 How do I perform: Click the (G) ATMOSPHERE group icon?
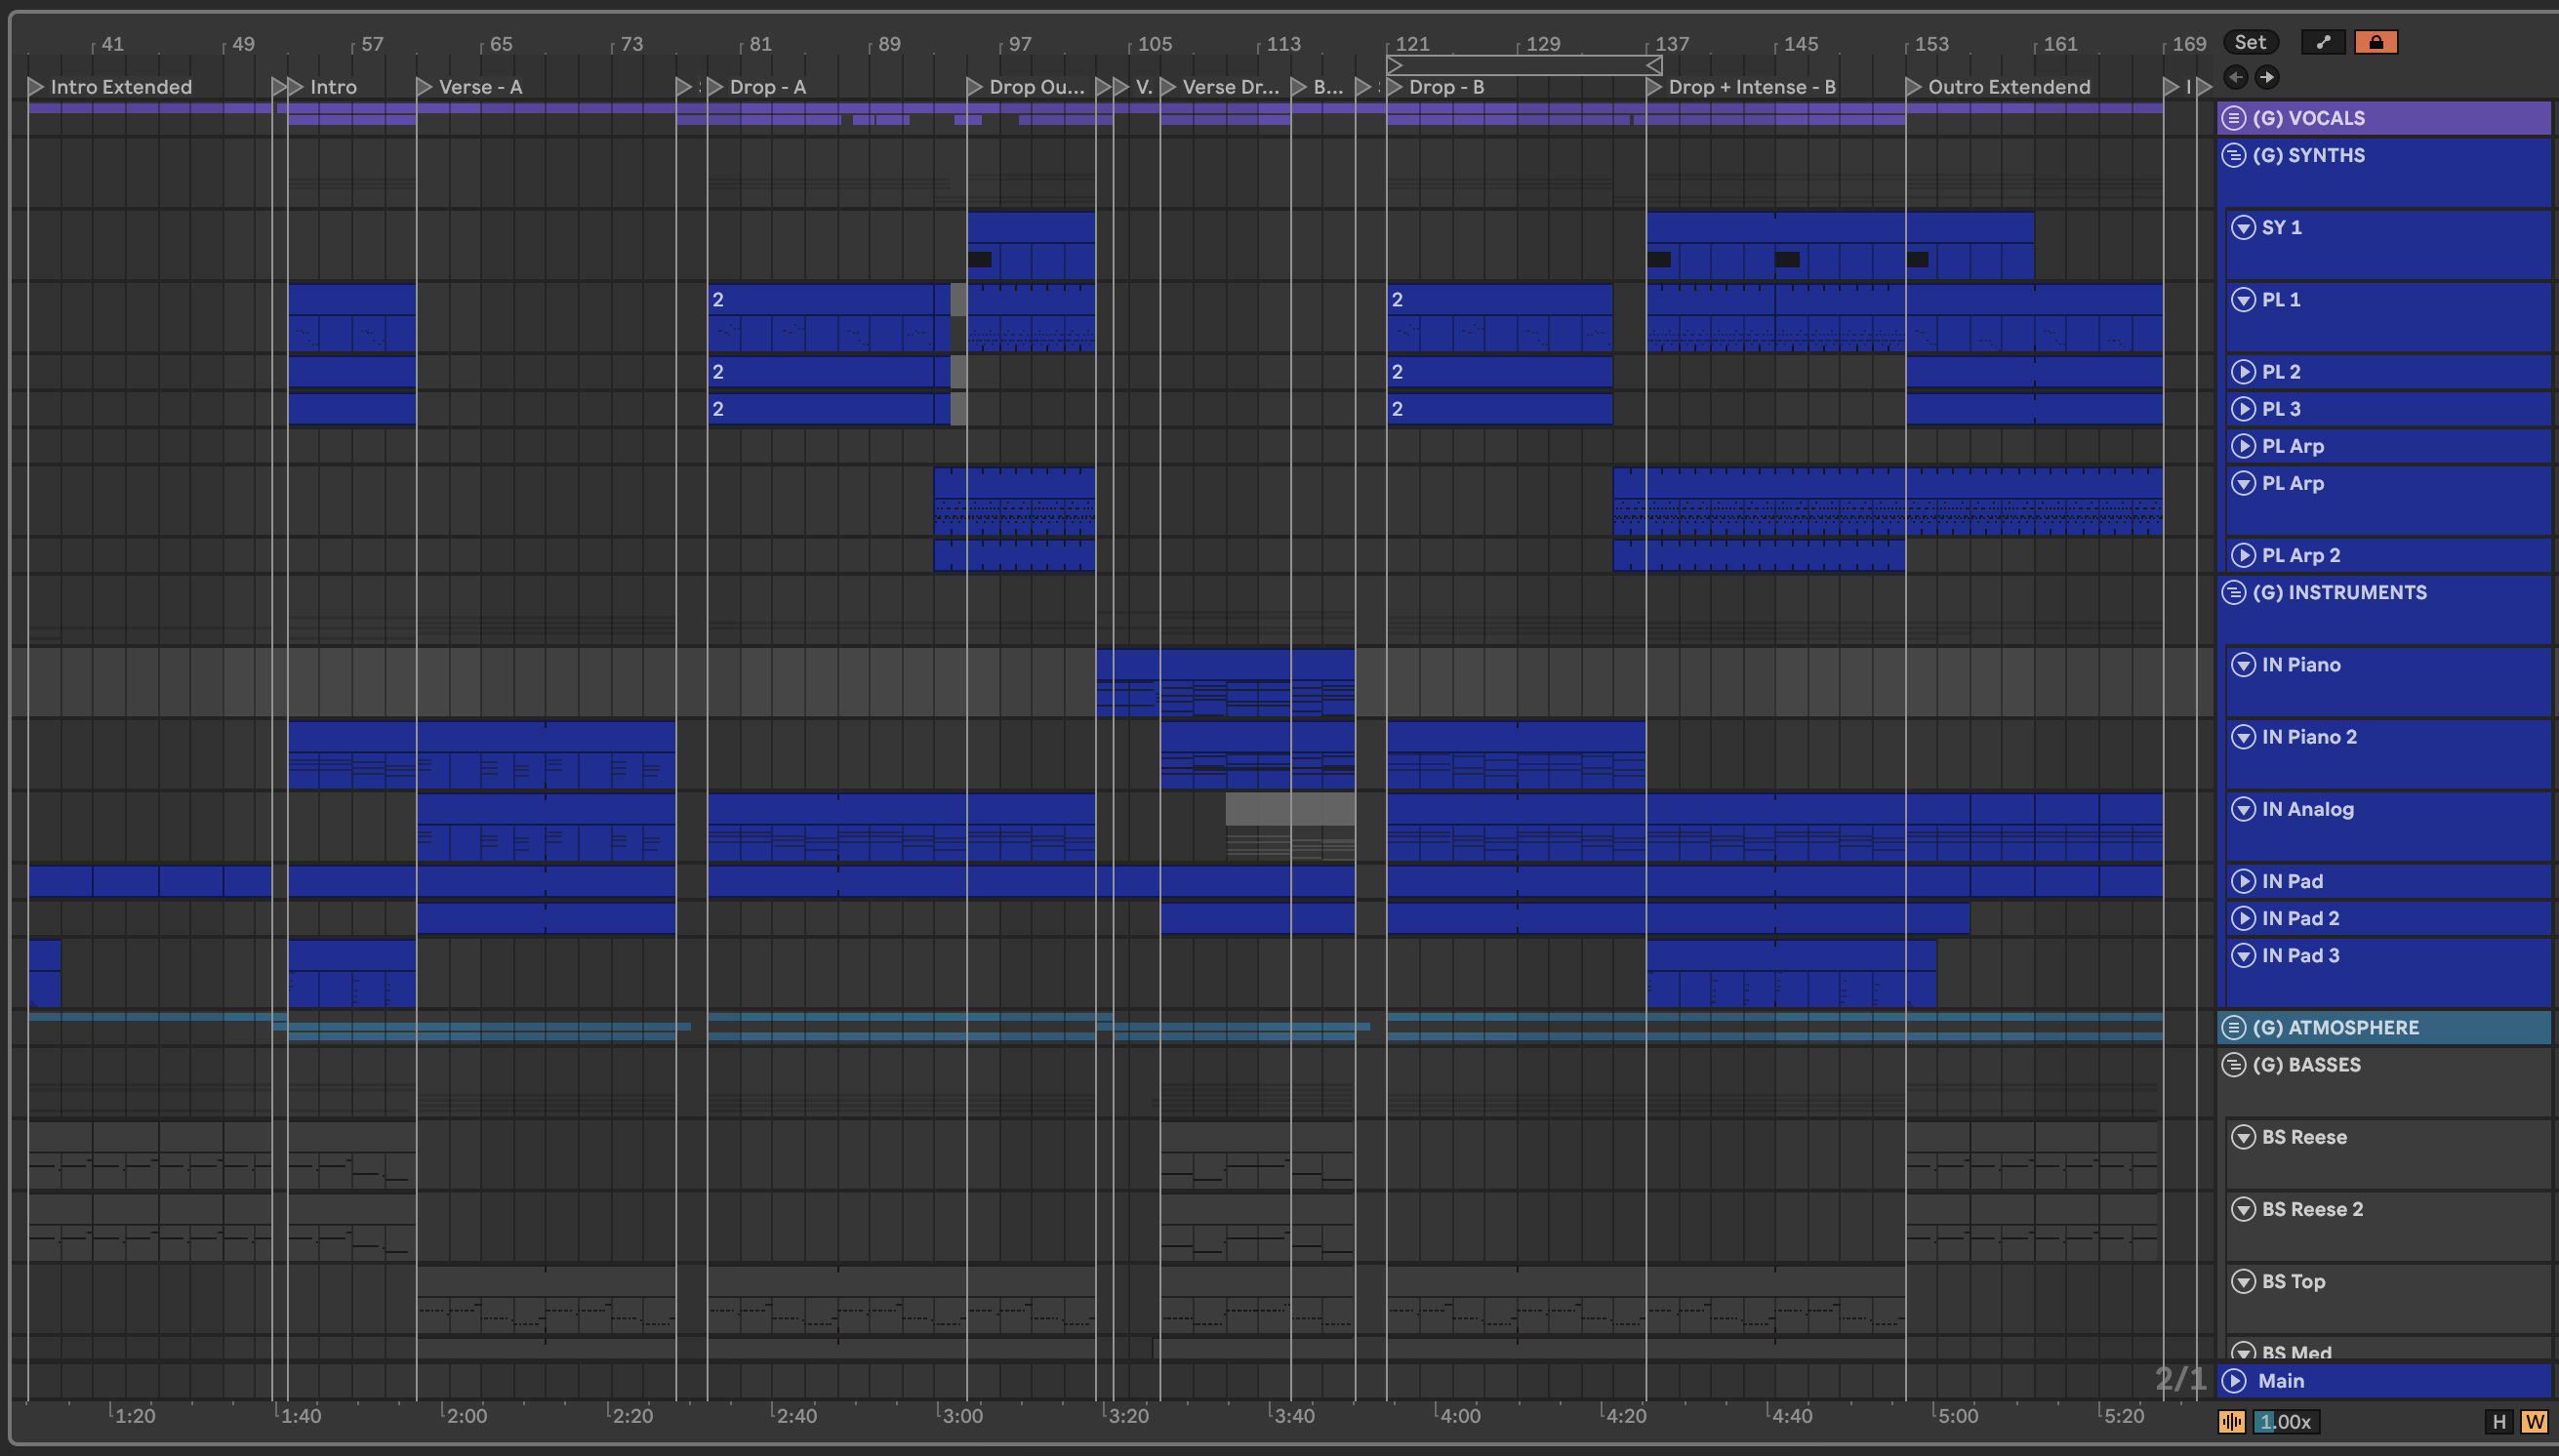(2234, 1027)
